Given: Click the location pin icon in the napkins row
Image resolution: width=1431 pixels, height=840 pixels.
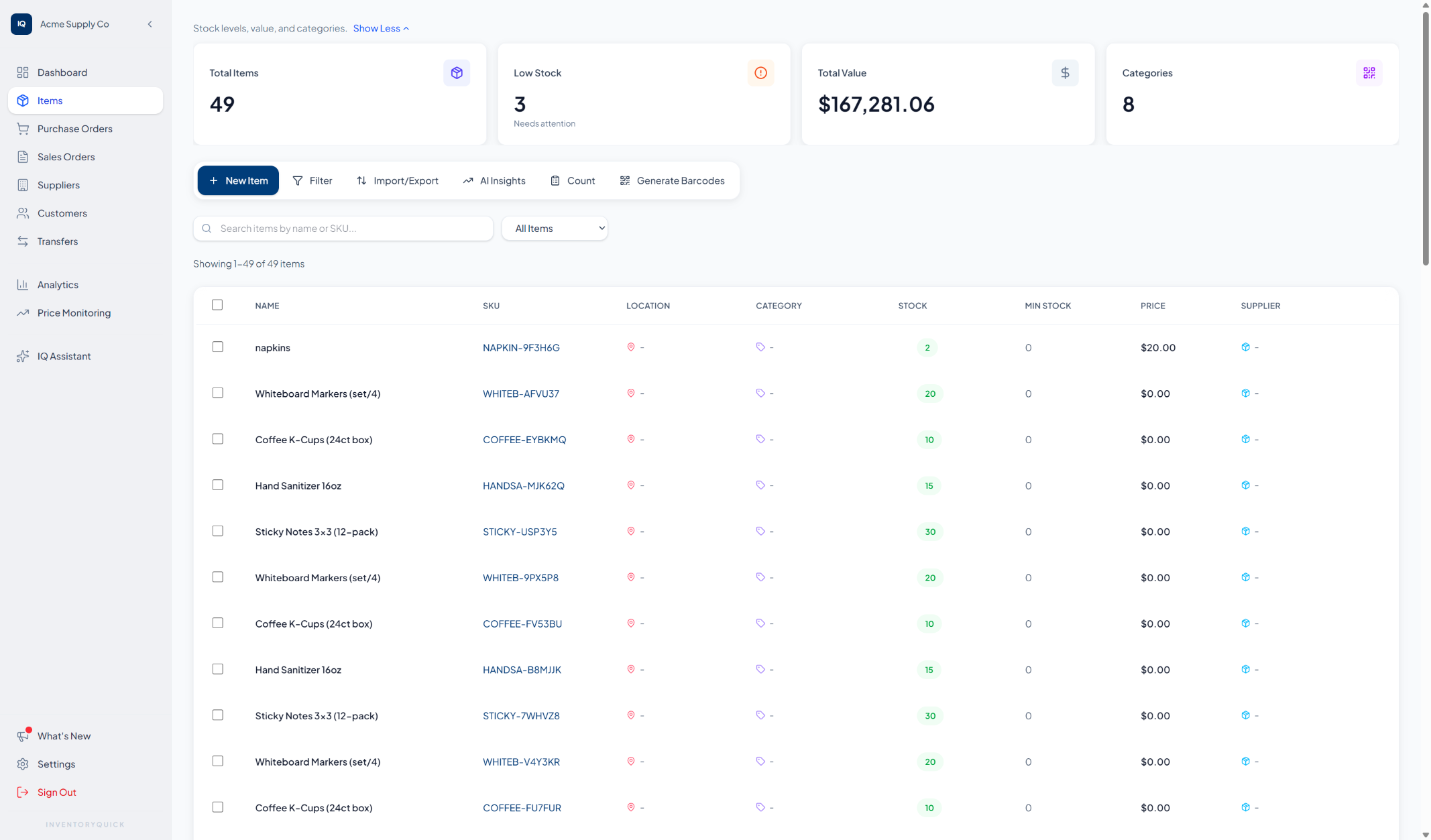Looking at the screenshot, I should pos(629,347).
